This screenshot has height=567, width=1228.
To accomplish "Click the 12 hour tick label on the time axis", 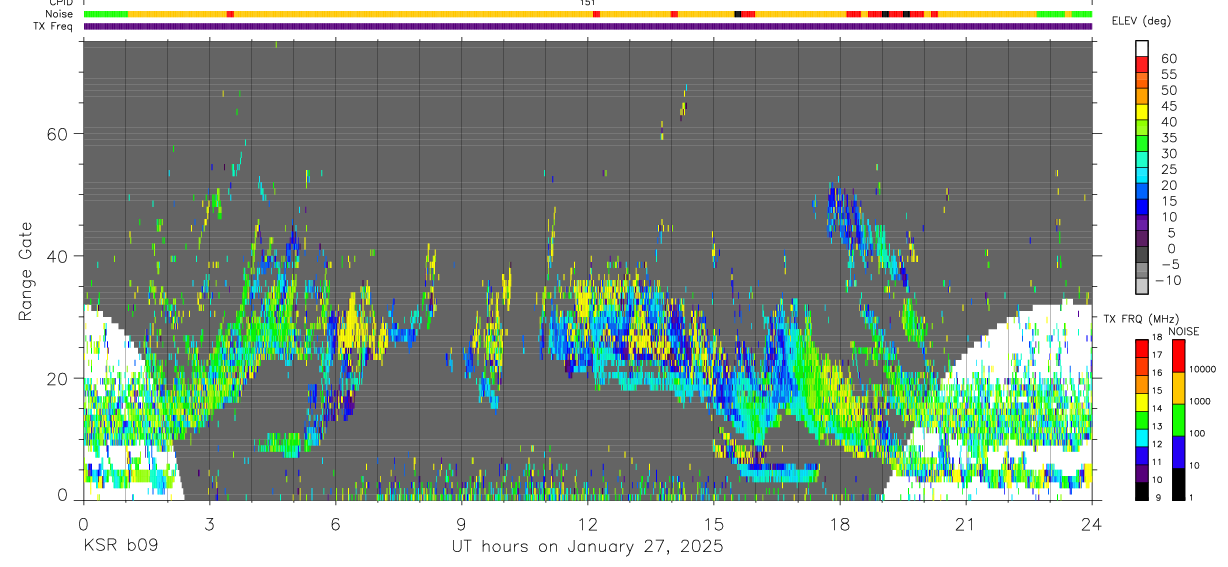I will (x=587, y=524).
